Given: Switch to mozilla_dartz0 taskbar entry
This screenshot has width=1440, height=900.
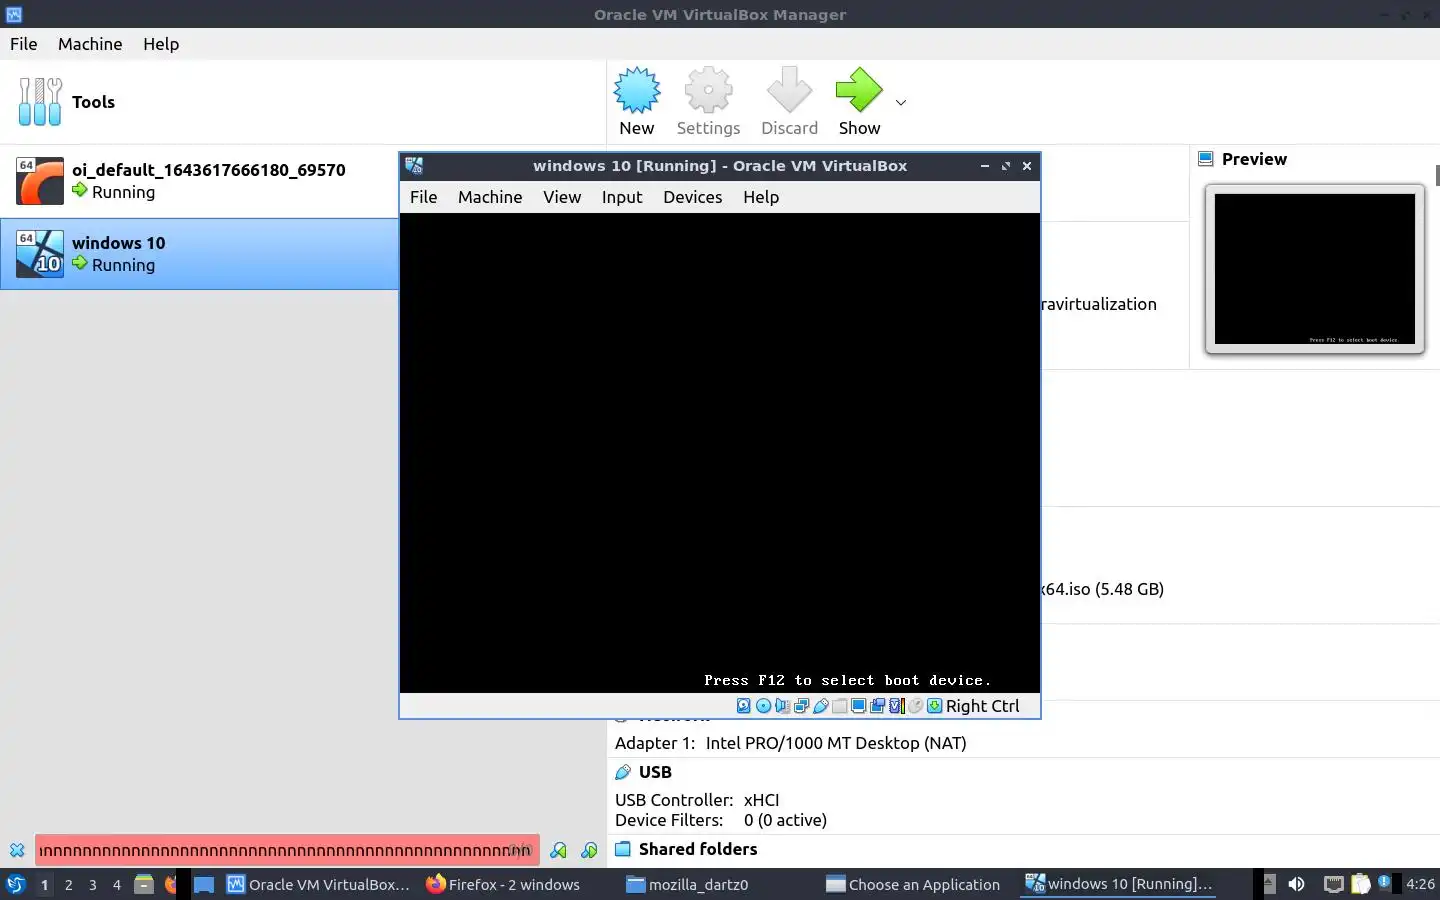Looking at the screenshot, I should click(x=687, y=884).
